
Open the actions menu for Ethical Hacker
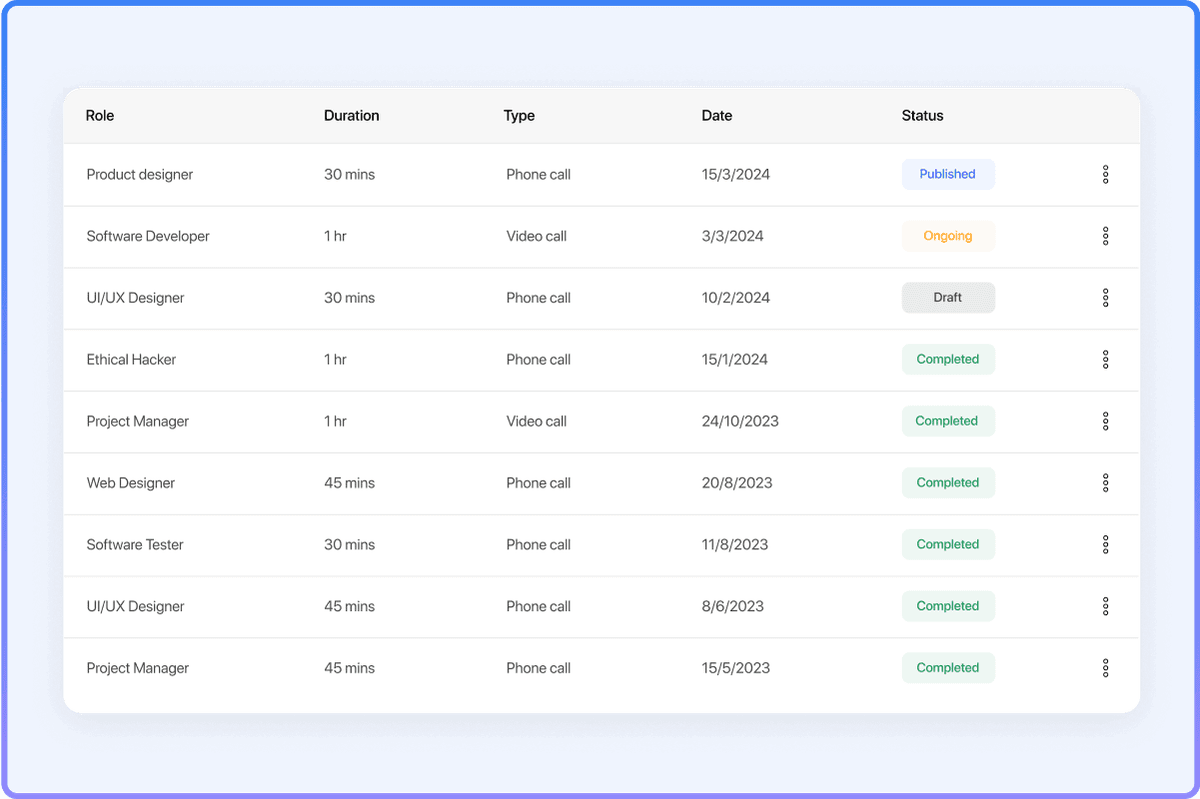[1105, 360]
